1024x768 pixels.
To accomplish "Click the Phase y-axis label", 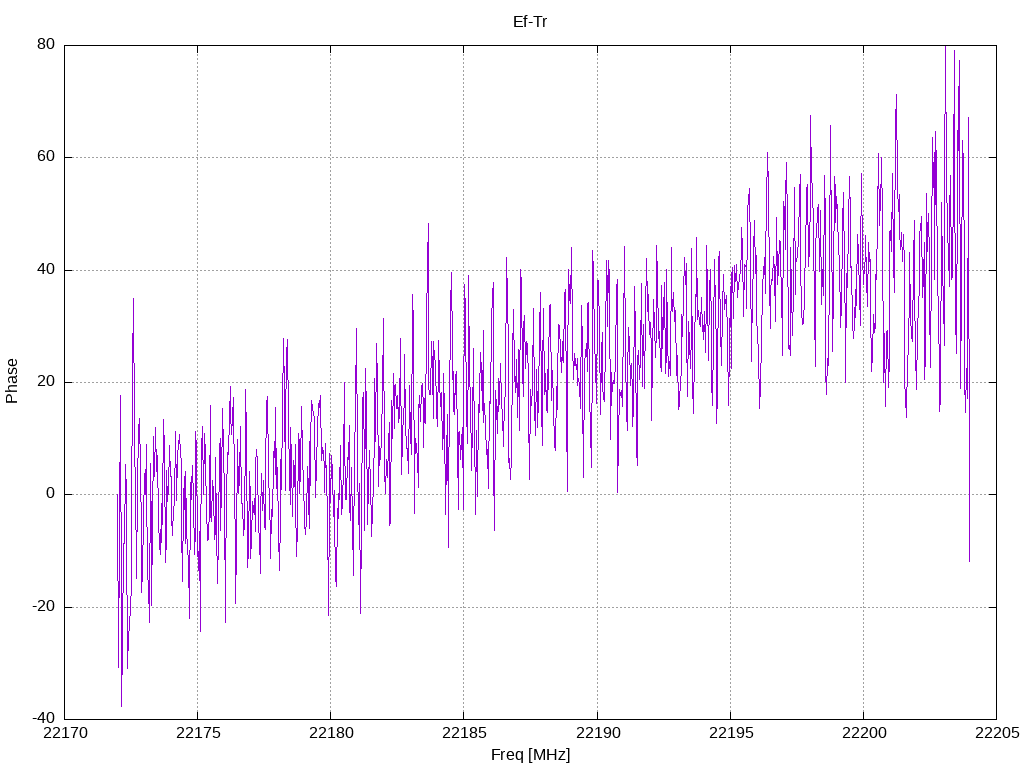I will 12,381.
